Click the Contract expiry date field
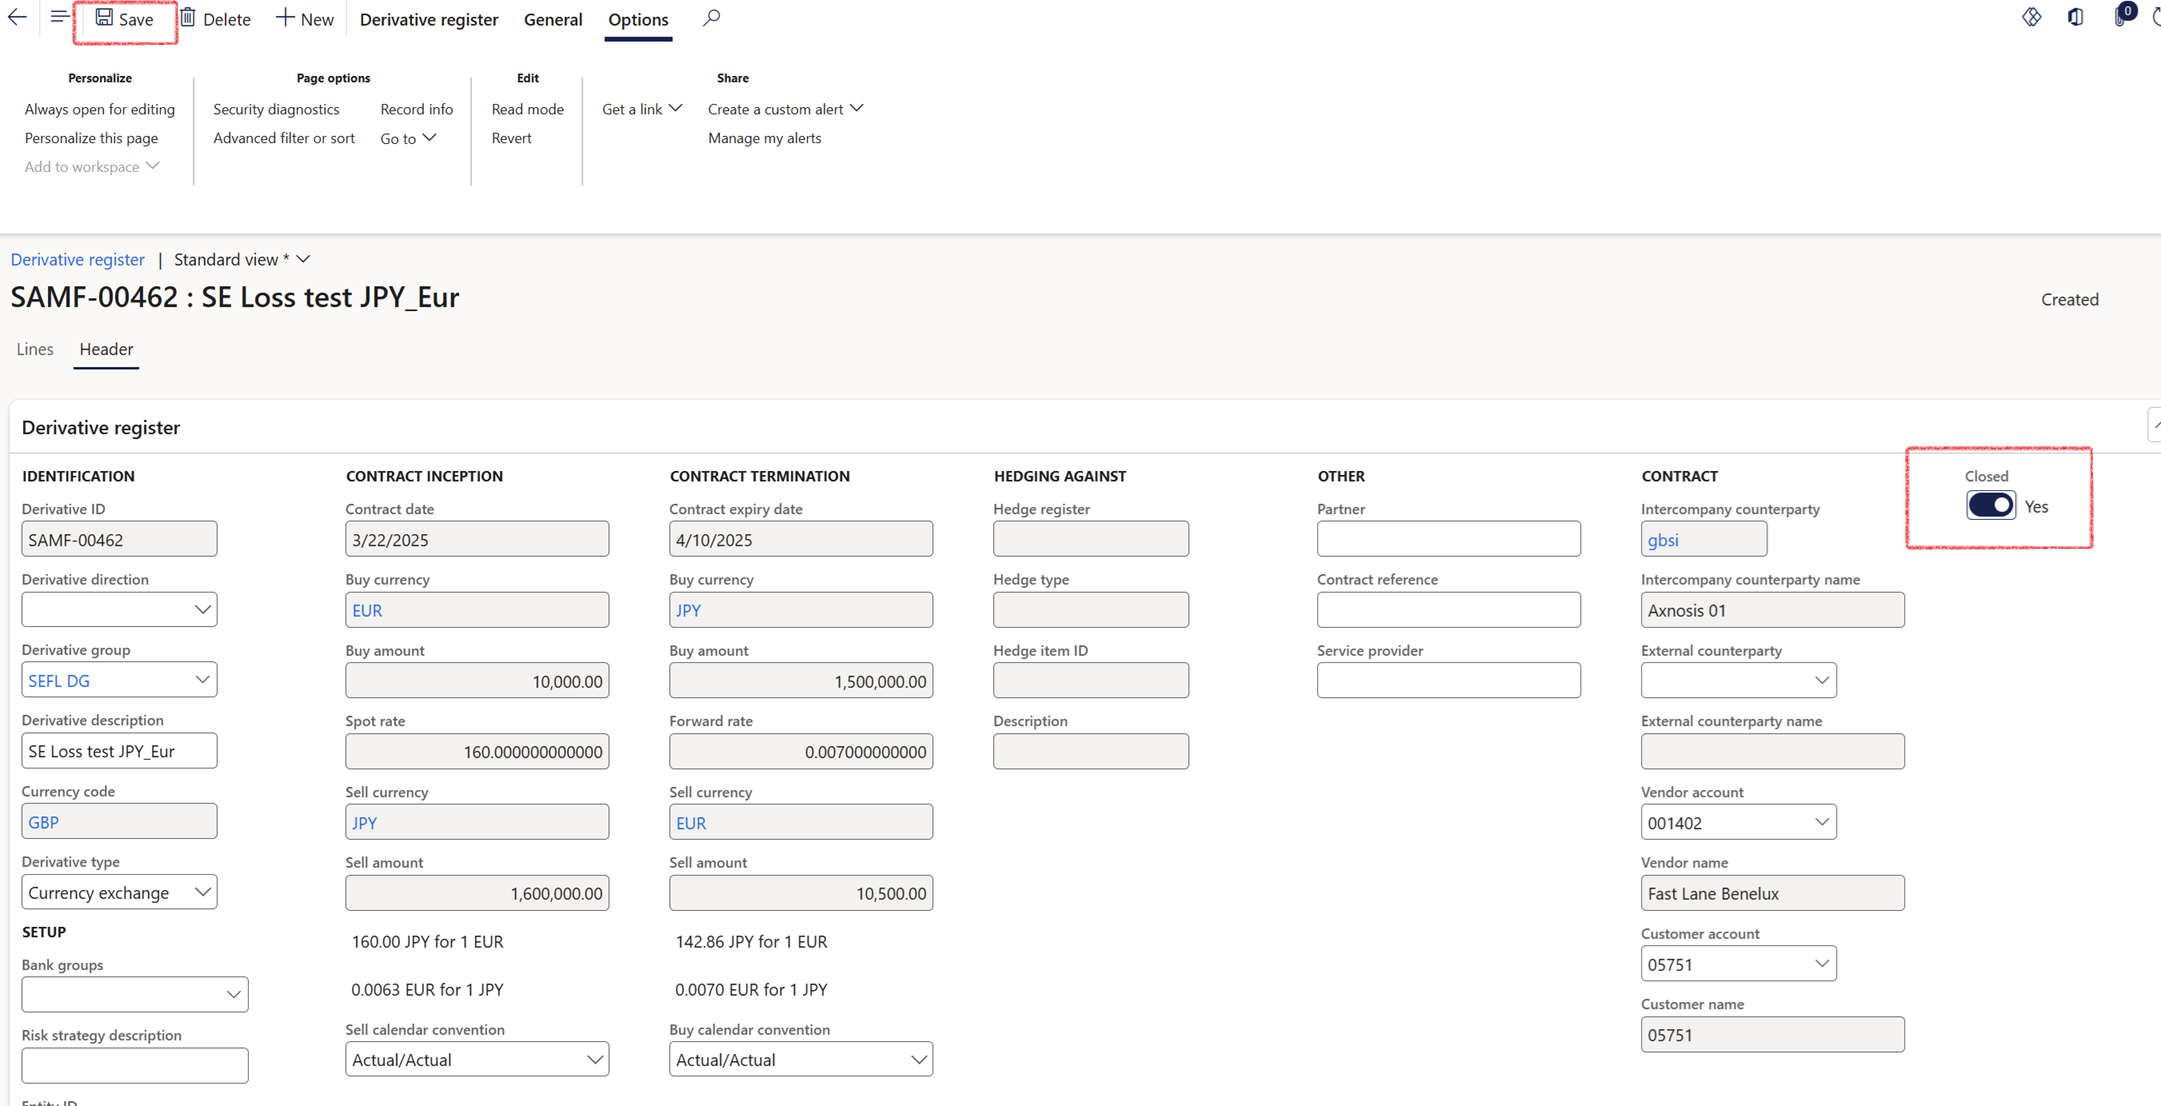 point(801,539)
